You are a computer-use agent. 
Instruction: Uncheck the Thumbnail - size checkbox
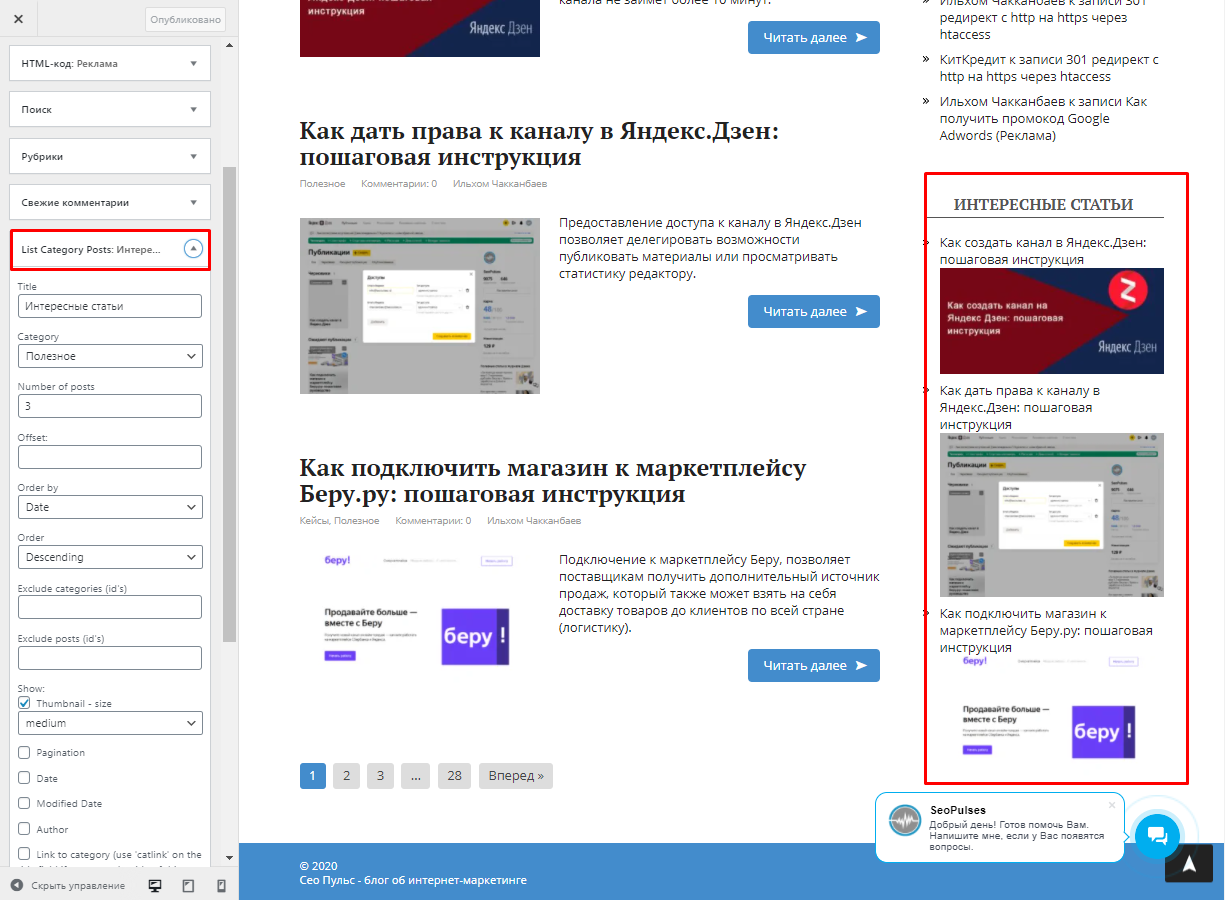24,703
